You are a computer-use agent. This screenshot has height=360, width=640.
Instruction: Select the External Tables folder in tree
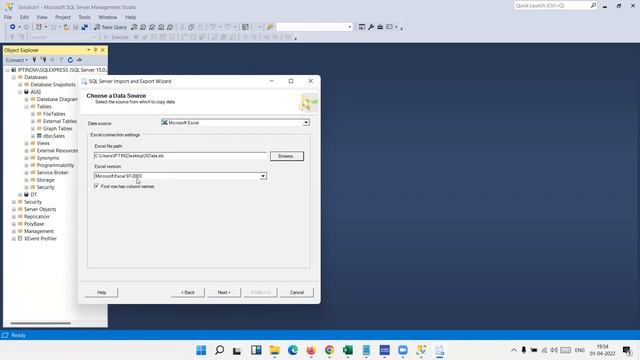[x=60, y=121]
